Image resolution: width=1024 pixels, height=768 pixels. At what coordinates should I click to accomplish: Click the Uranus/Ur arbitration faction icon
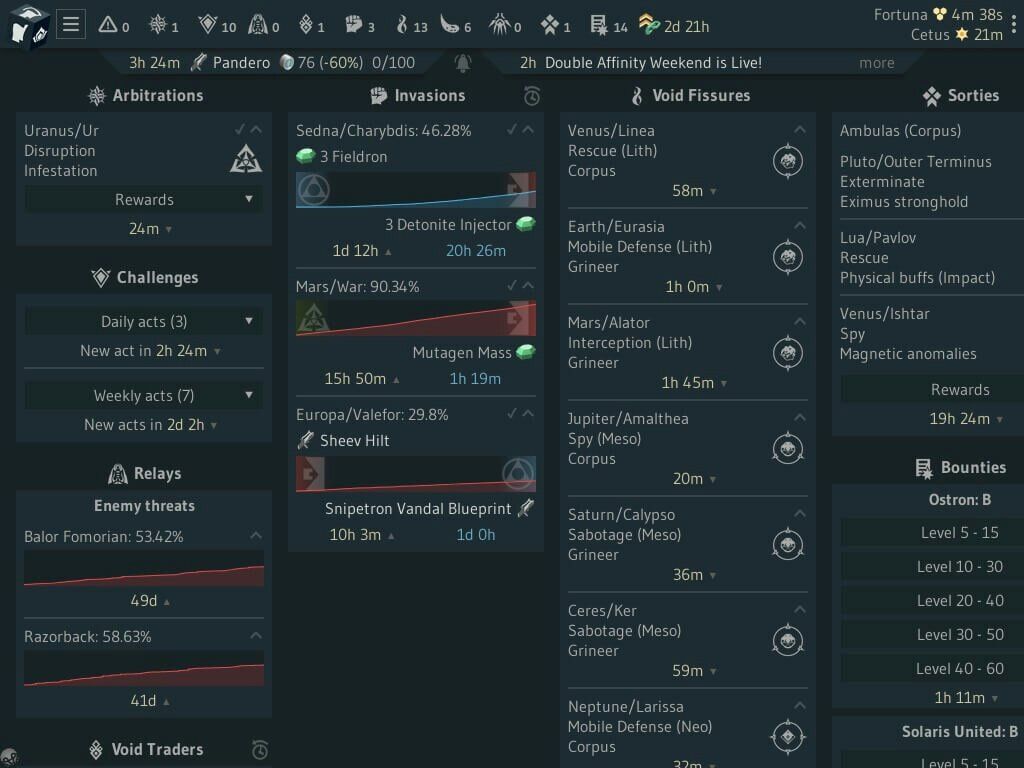pos(246,159)
